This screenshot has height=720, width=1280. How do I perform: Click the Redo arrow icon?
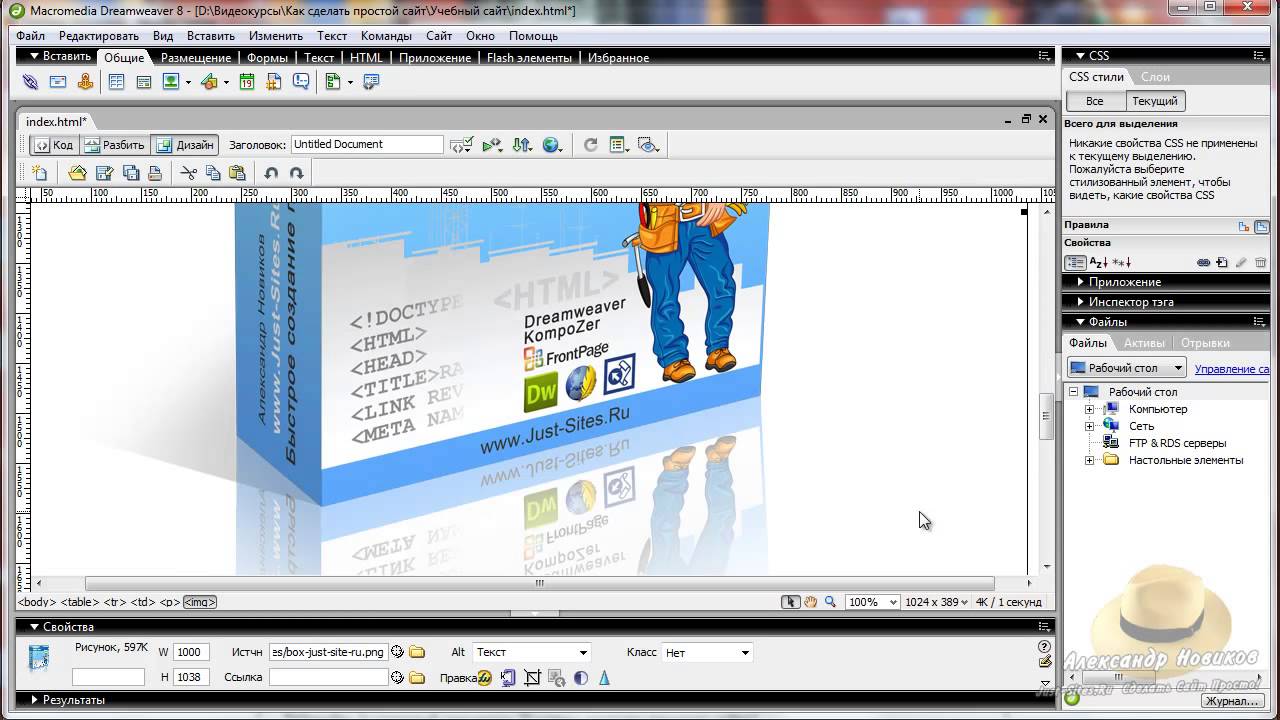point(296,172)
